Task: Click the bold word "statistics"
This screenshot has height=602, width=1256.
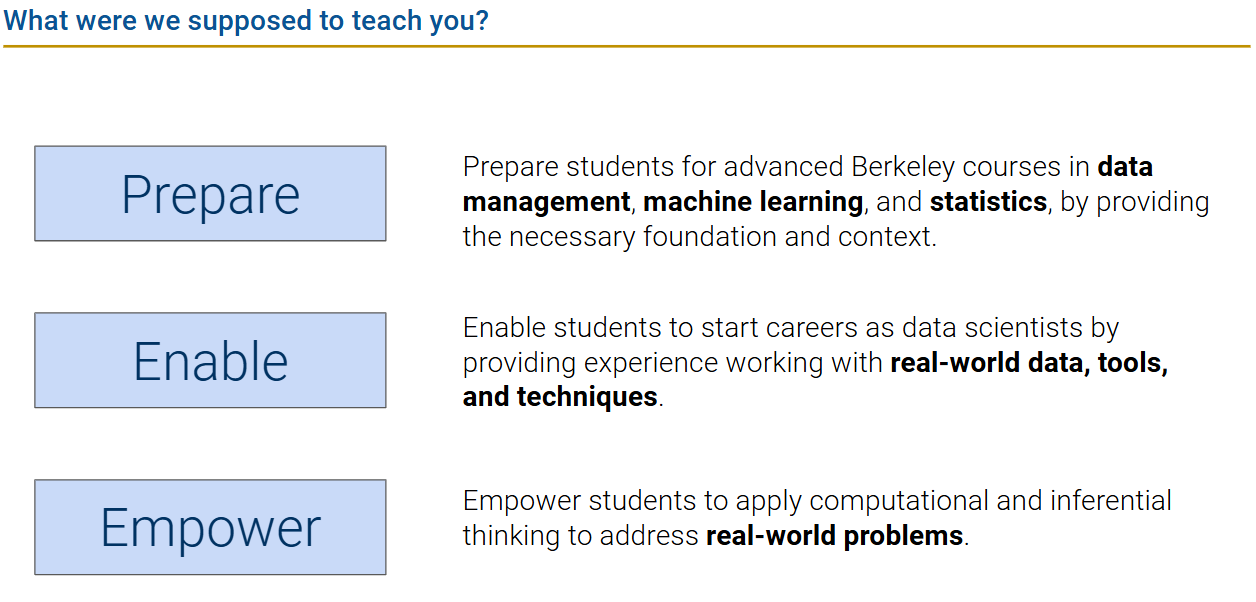Action: [988, 202]
